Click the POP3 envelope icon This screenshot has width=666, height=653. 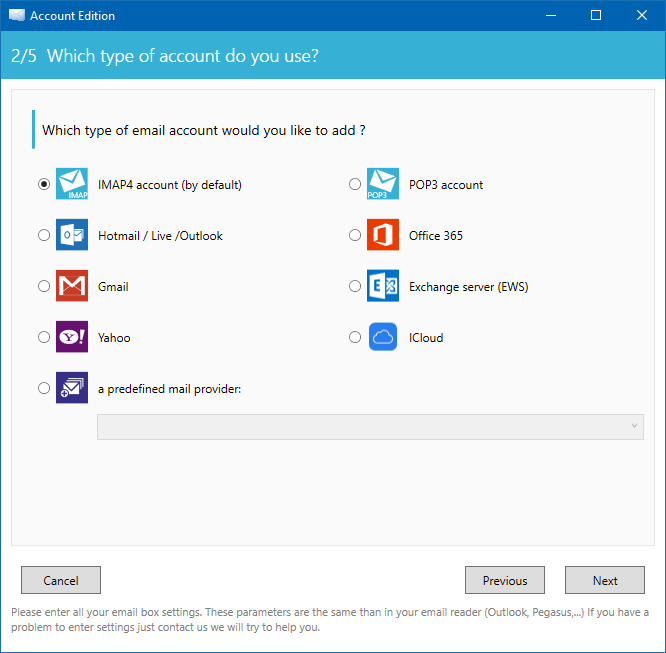[383, 184]
